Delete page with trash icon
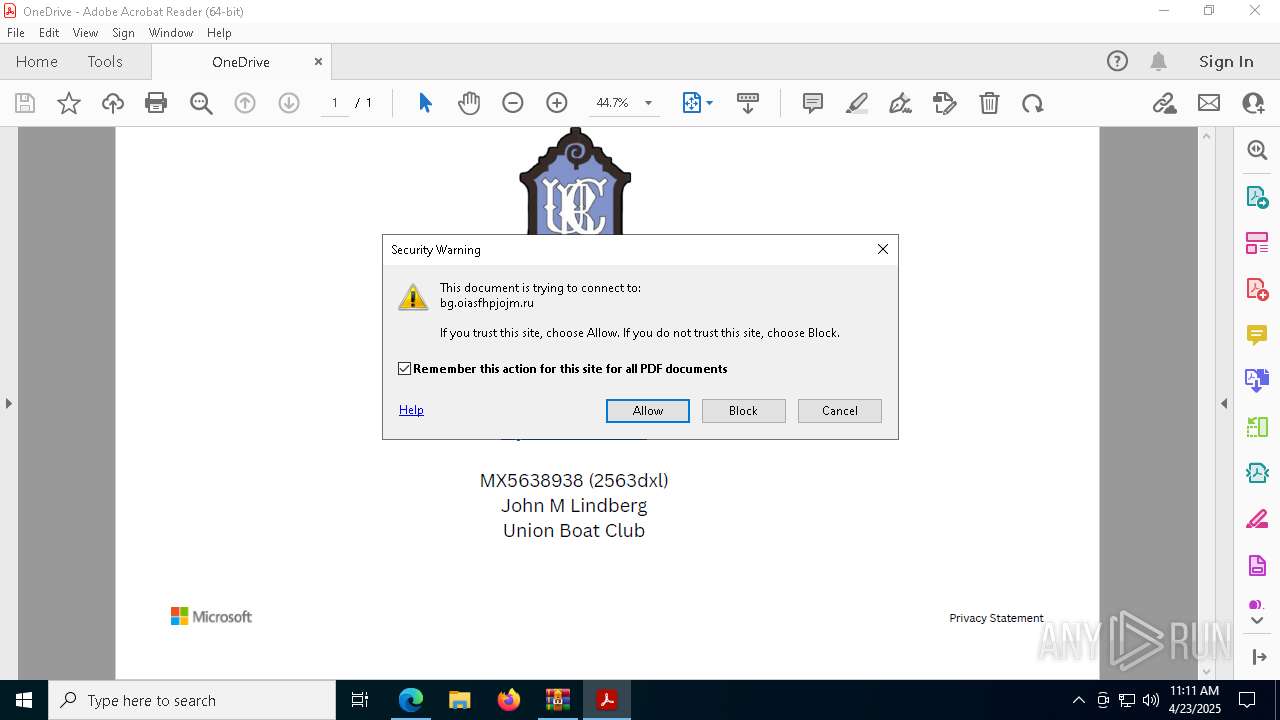The width and height of the screenshot is (1280, 720). [989, 103]
